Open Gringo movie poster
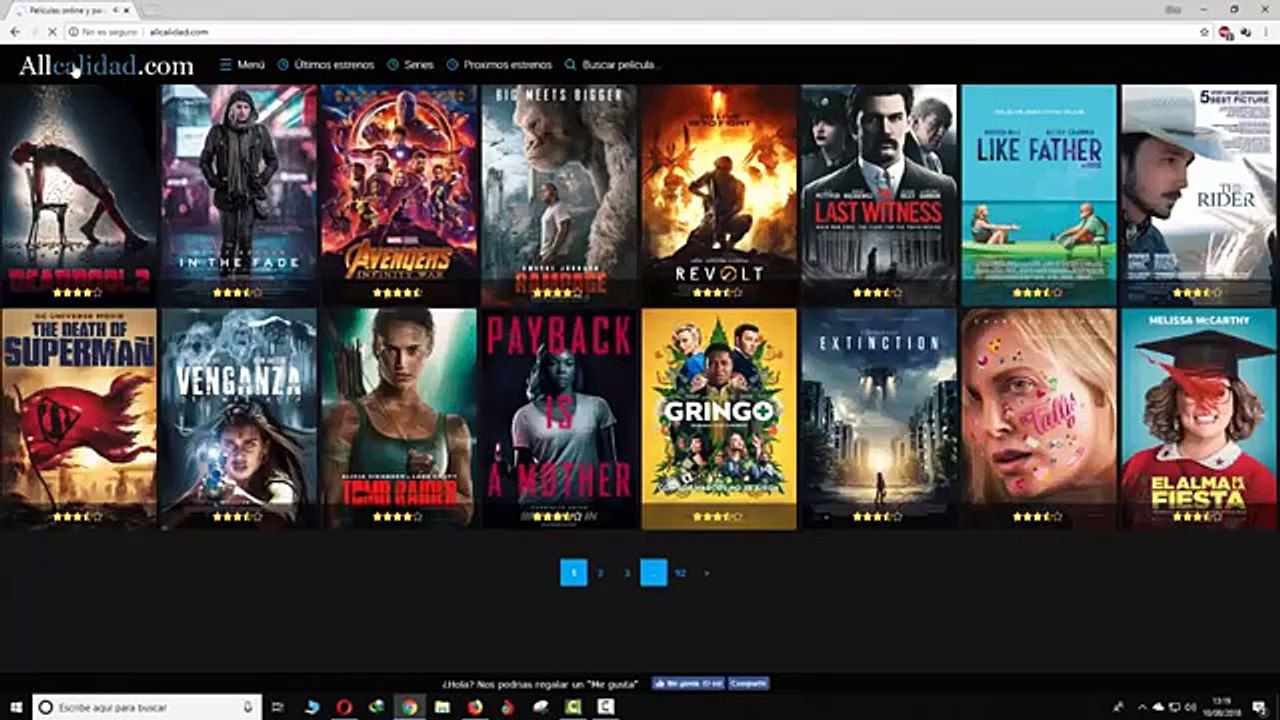 point(719,419)
